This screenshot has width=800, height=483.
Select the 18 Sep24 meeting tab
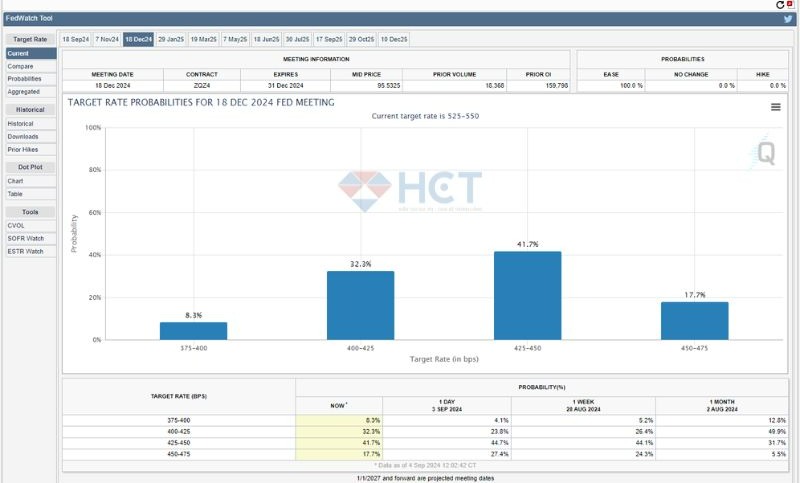pos(76,39)
